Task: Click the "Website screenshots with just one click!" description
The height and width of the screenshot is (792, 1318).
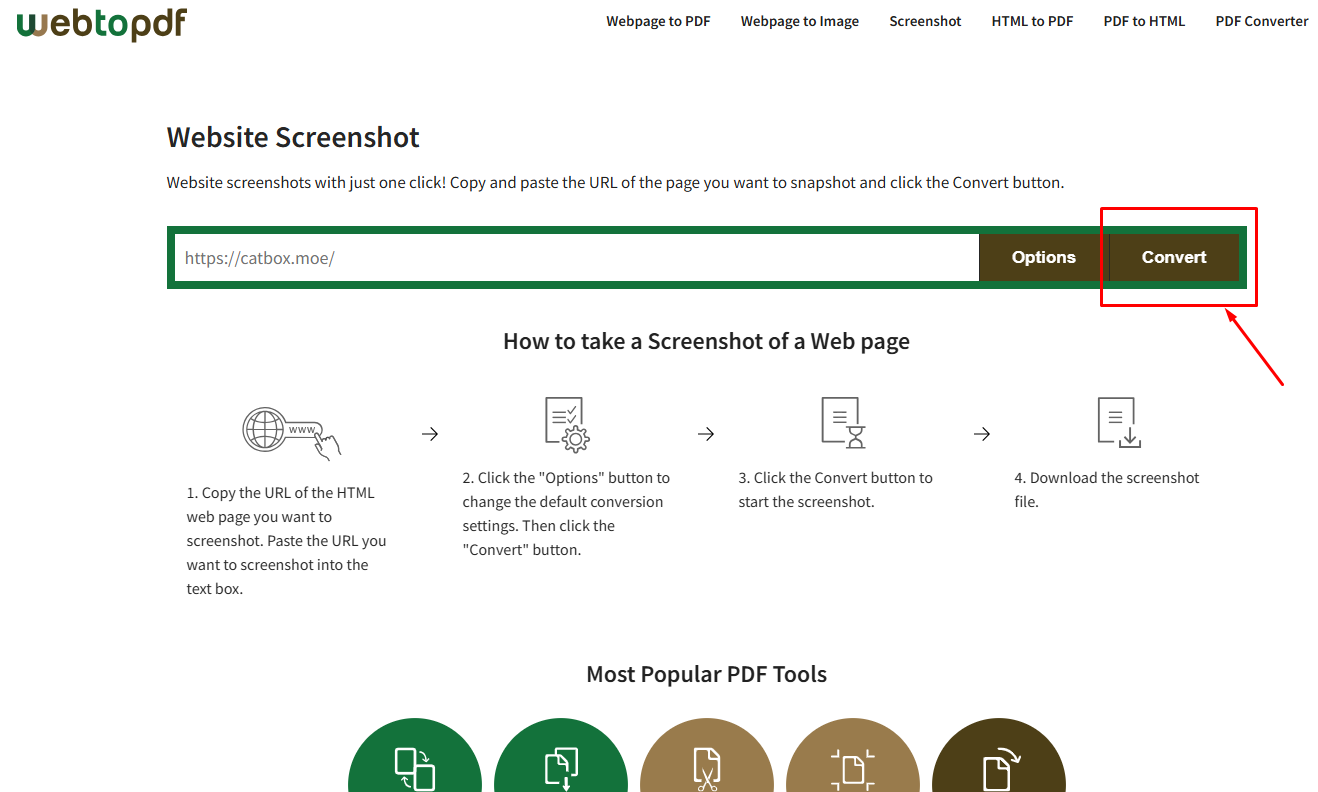Action: point(615,183)
